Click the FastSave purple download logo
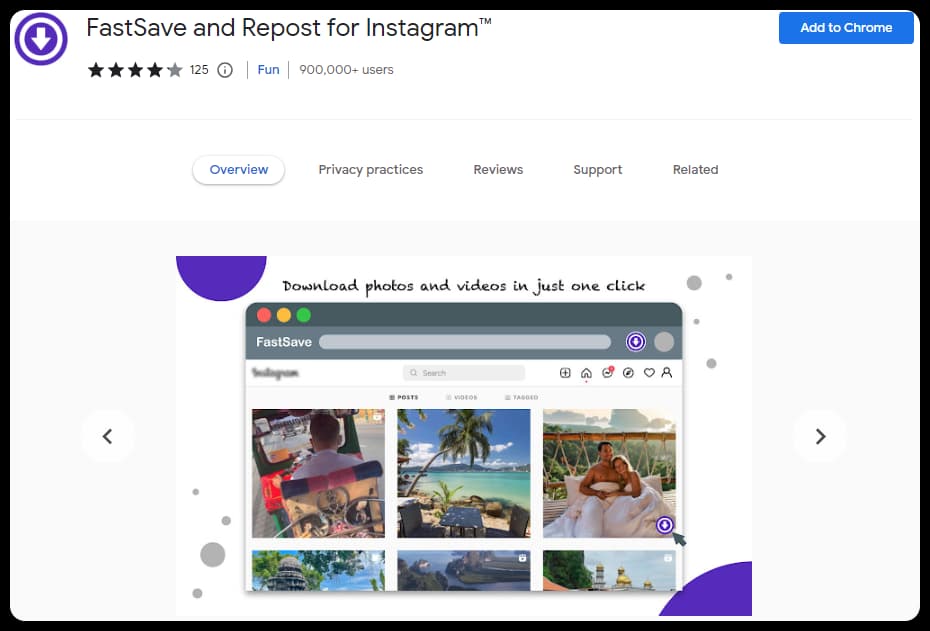The image size is (930, 631). click(41, 39)
